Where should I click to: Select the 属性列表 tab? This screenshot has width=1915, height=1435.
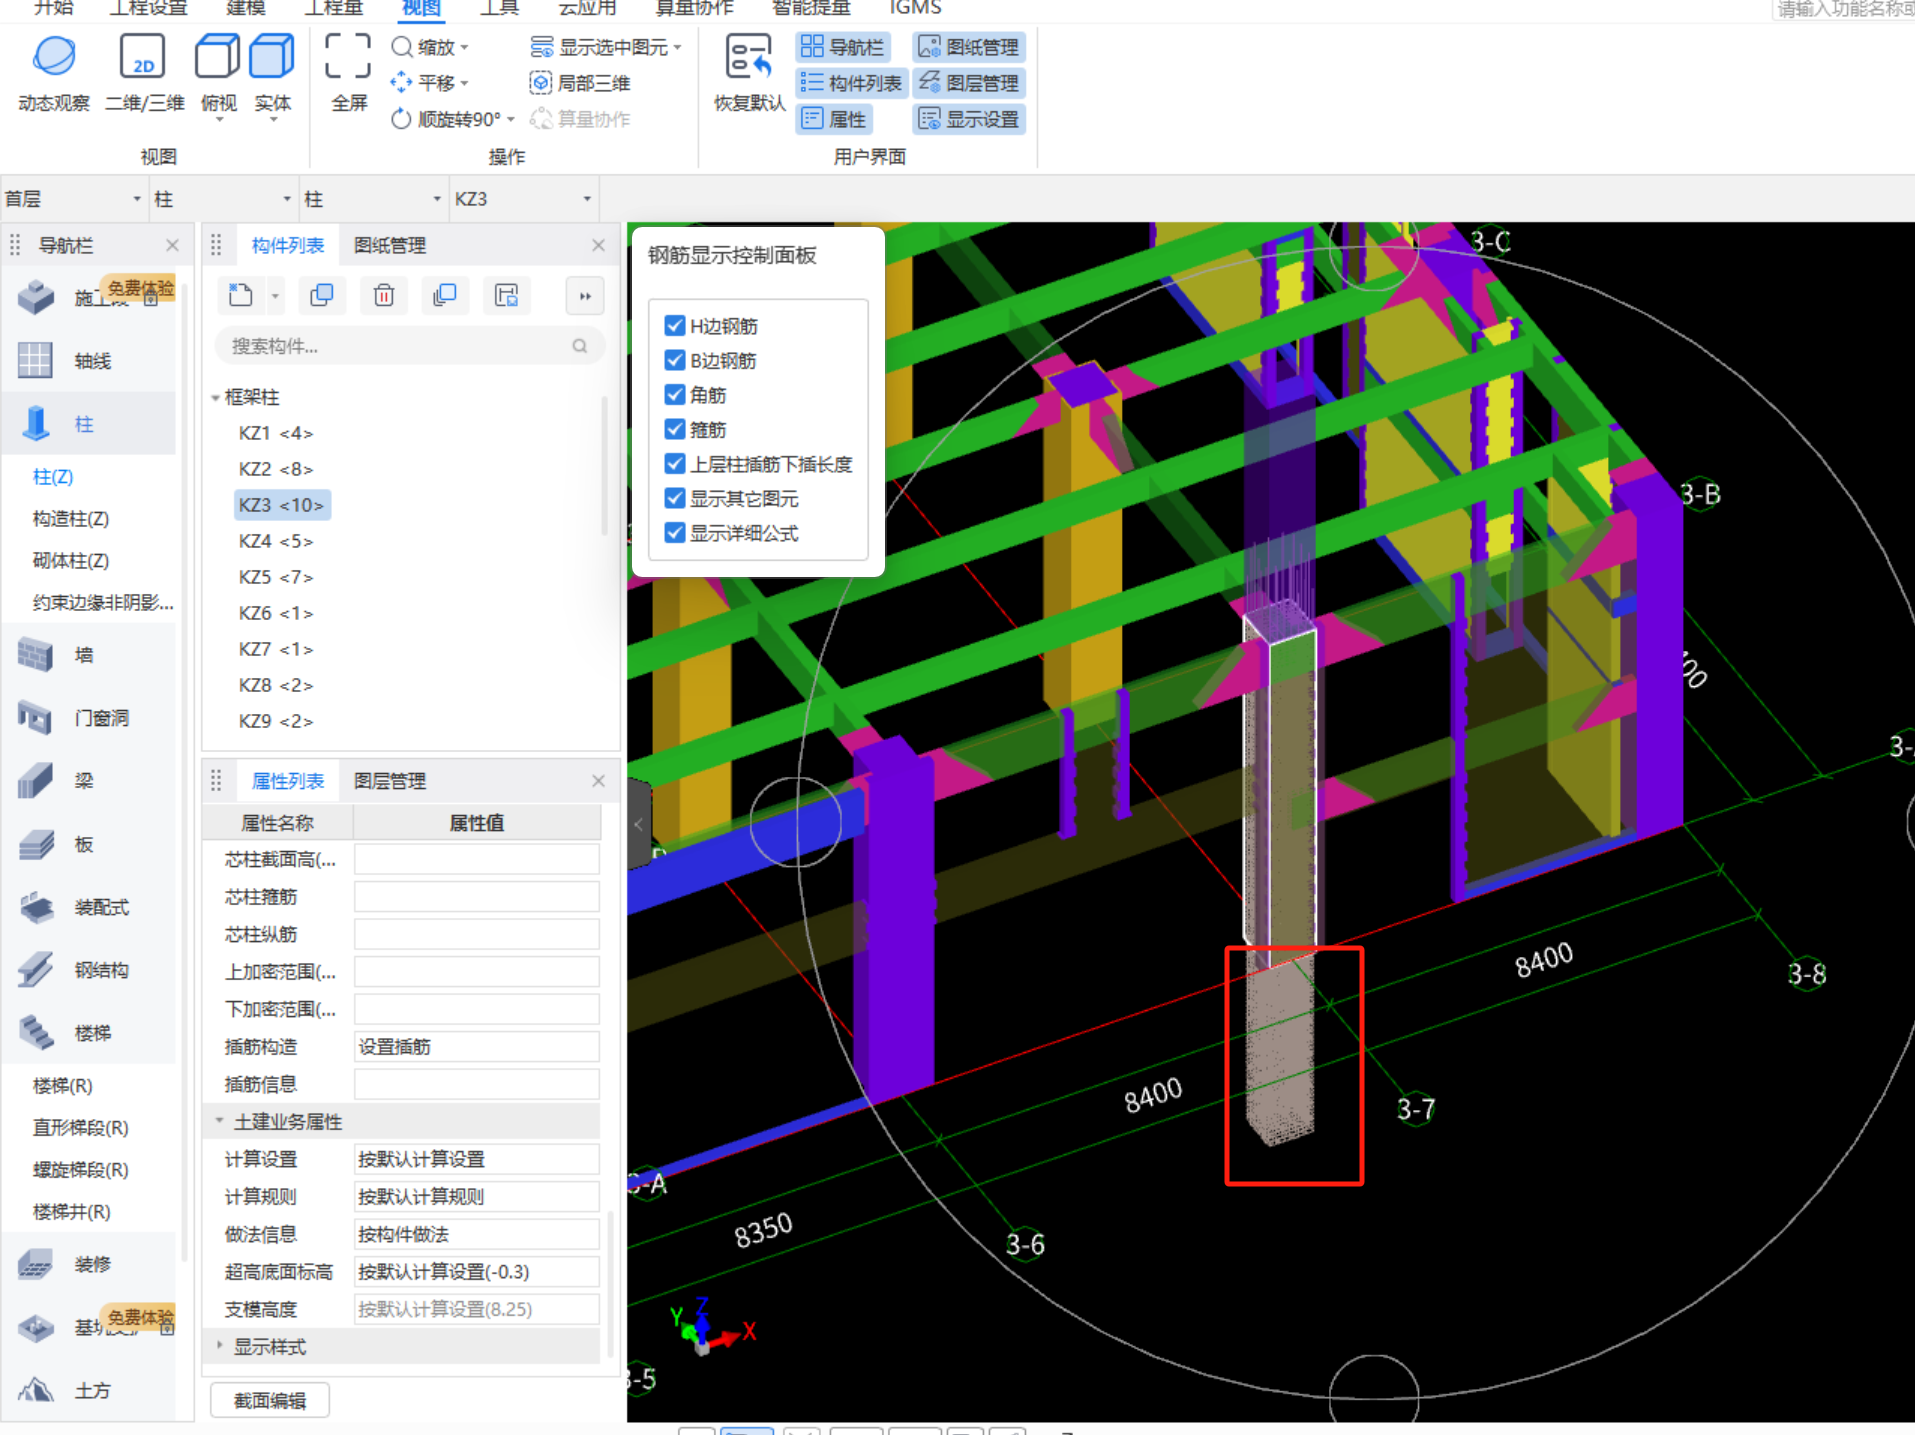click(x=288, y=781)
